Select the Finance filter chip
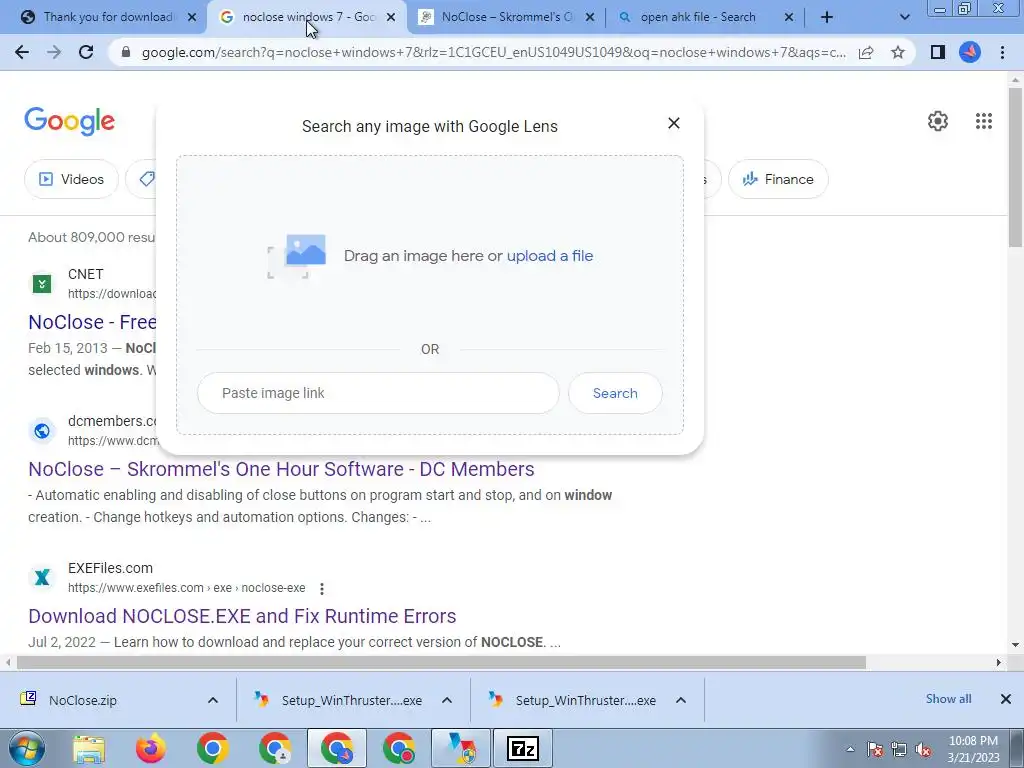Screen dimensions: 1024x768 pyautogui.click(x=778, y=179)
